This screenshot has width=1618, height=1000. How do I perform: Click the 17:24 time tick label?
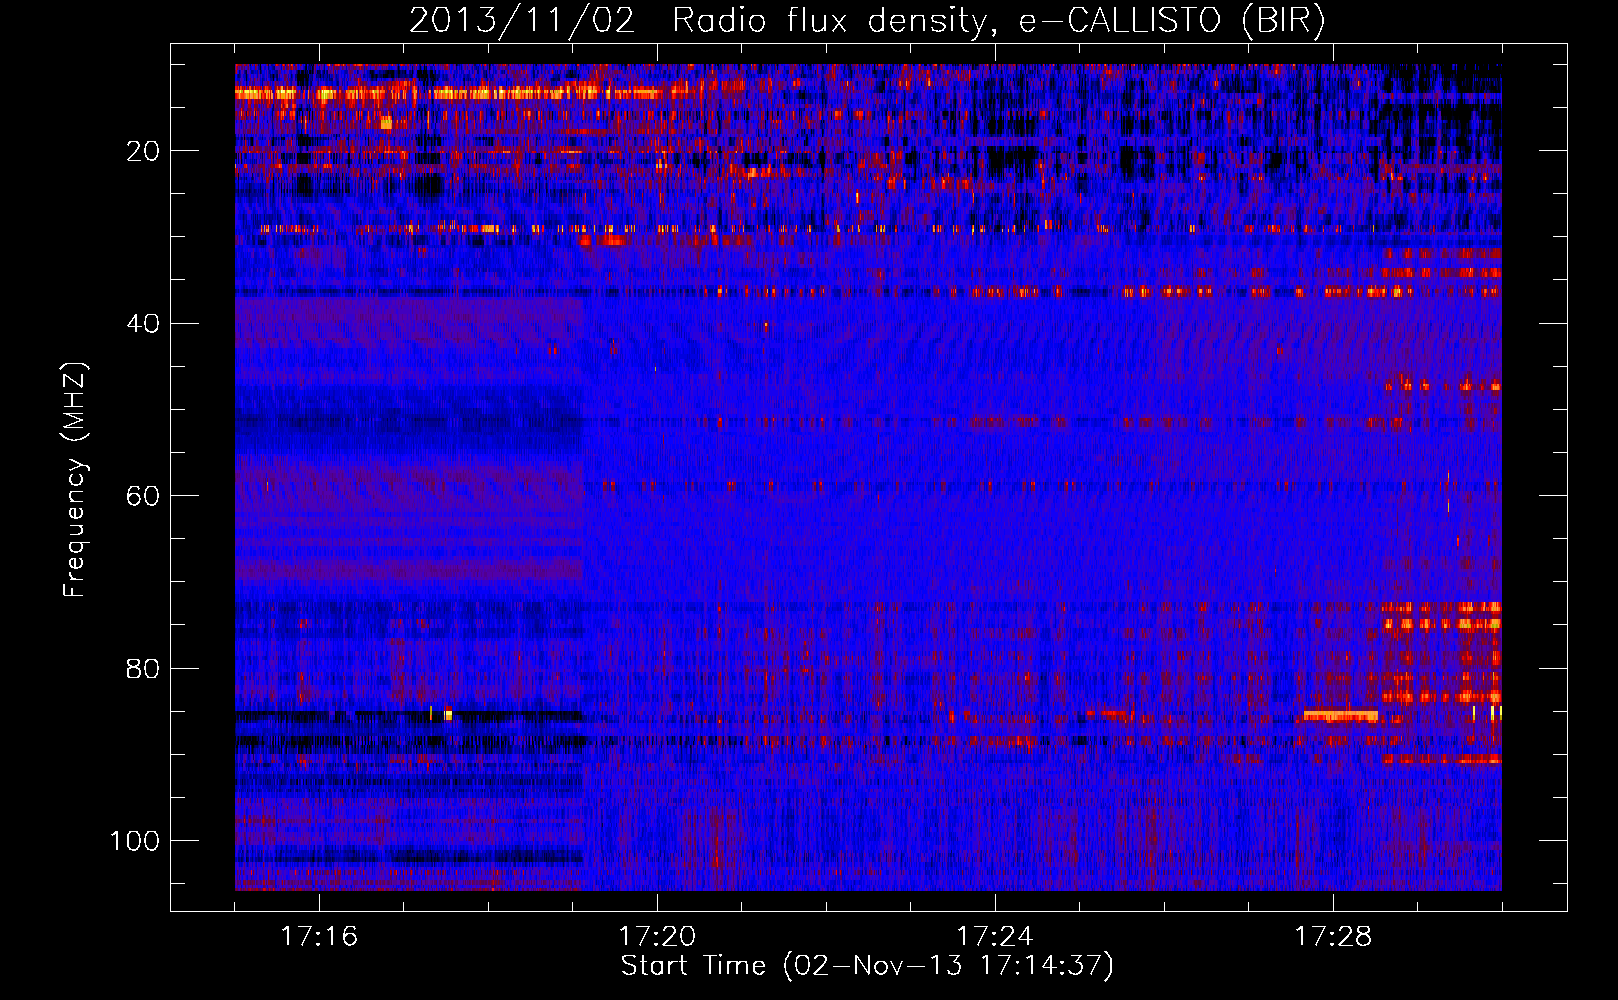pos(995,936)
